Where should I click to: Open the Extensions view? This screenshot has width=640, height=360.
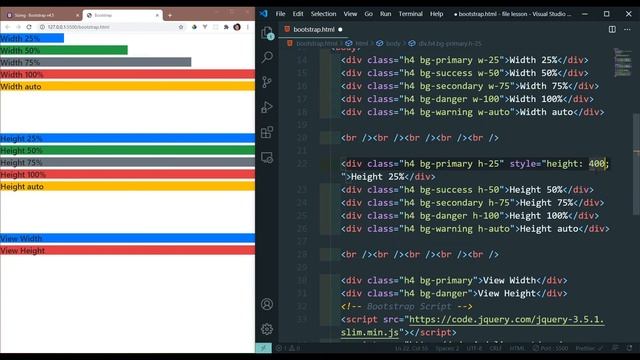[x=267, y=132]
